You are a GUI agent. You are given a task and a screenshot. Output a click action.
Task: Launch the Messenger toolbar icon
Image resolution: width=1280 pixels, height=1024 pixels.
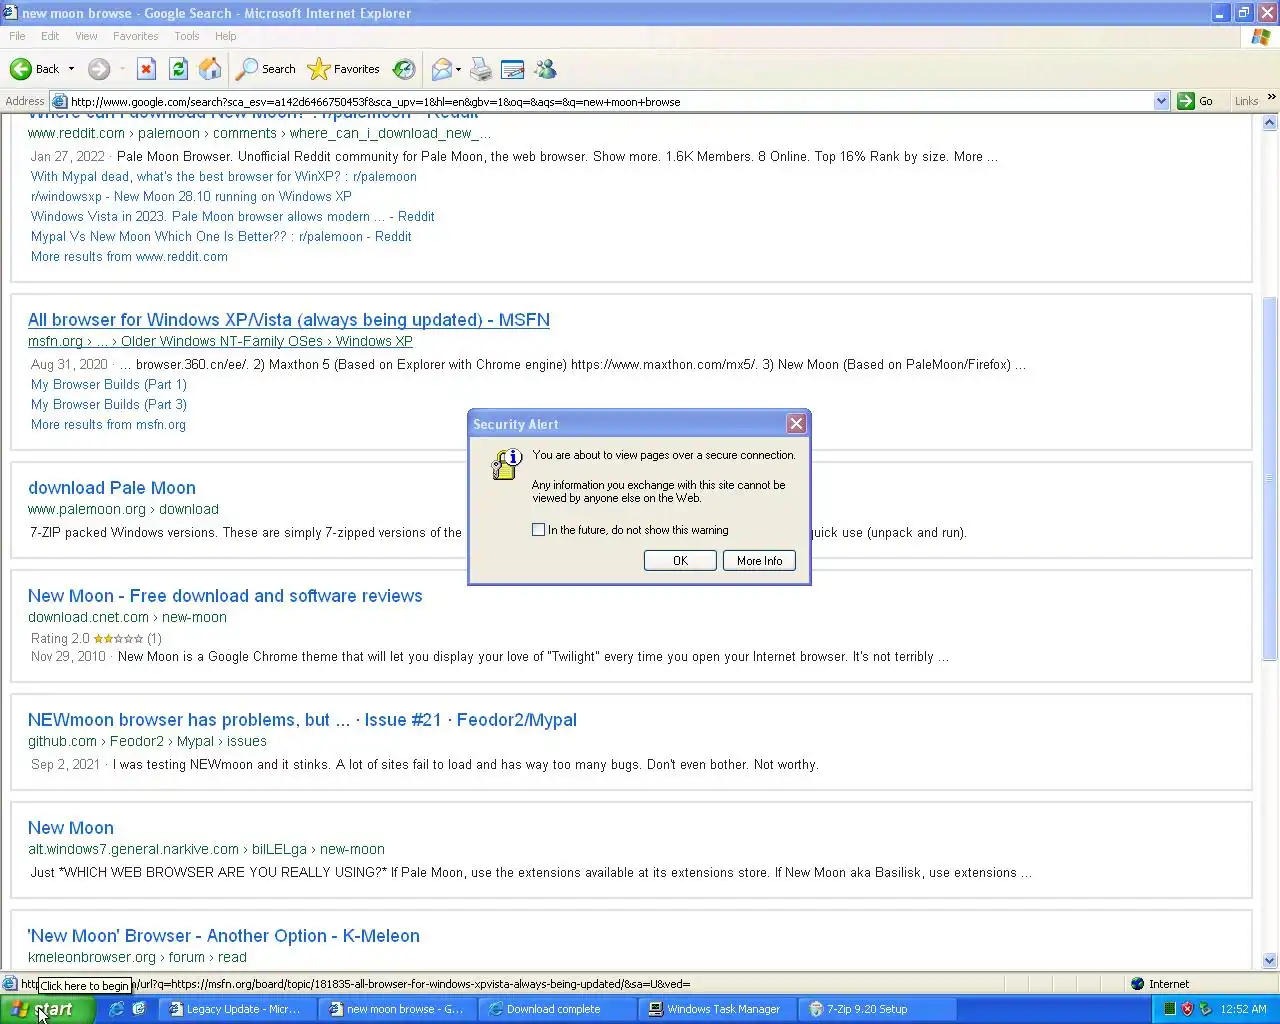pos(545,69)
